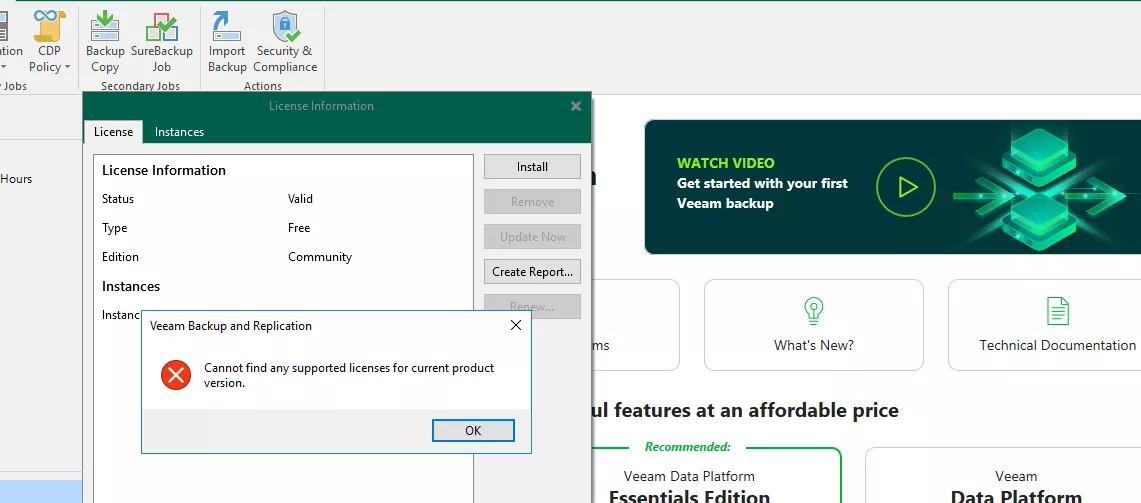This screenshot has height=503, width=1141.
Task: Switch to the Instances tab
Action: tap(179, 132)
